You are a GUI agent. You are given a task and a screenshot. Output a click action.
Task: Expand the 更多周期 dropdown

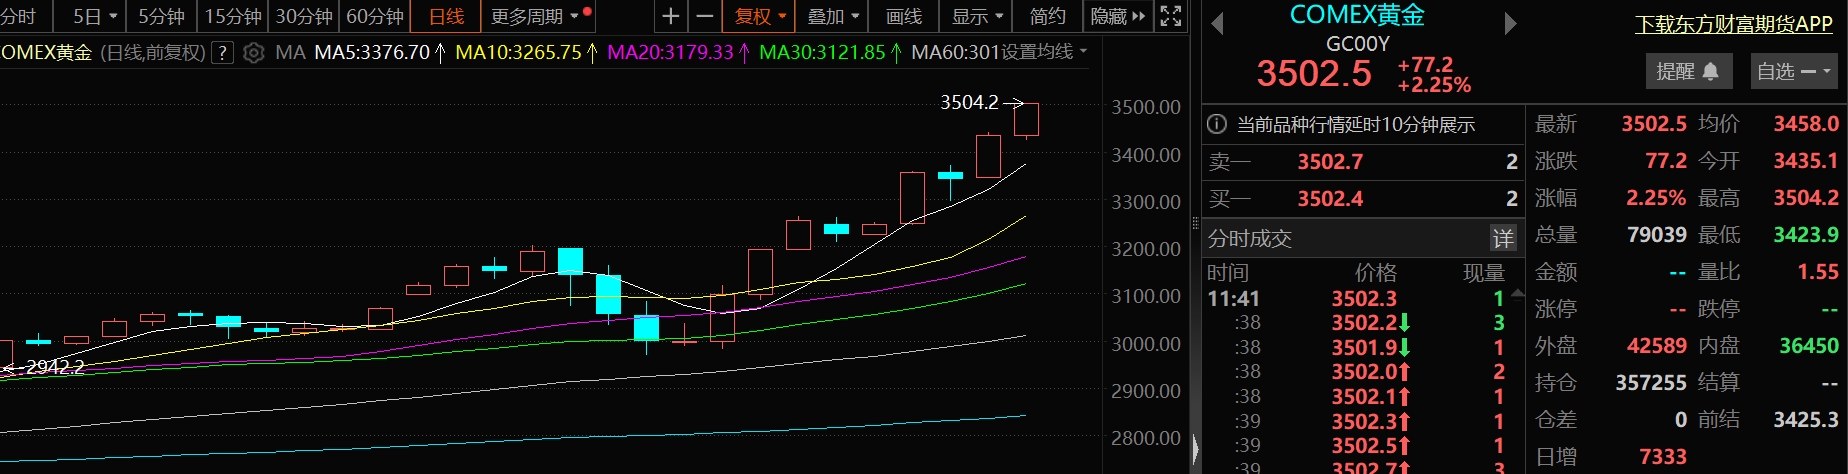click(574, 17)
